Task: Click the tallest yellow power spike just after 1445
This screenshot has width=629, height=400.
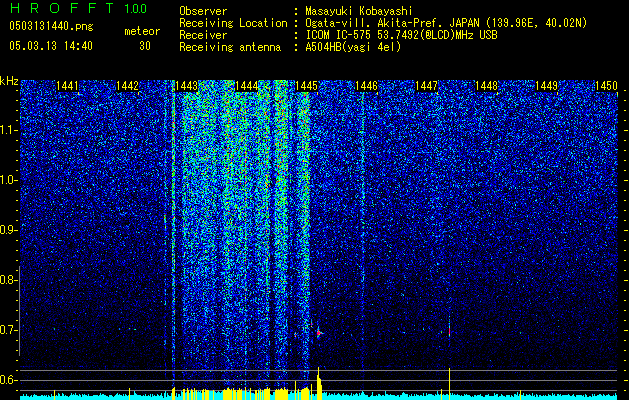Action: 319,383
